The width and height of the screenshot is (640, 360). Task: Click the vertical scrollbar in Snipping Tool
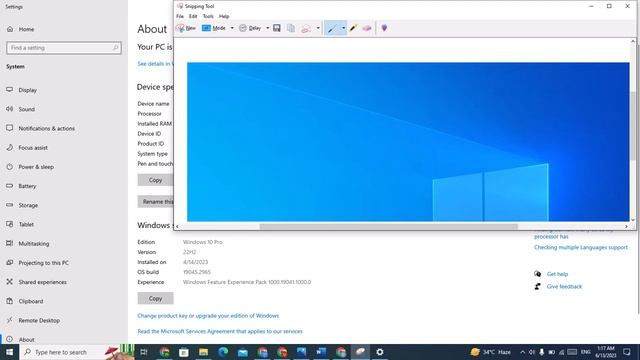[x=633, y=126]
